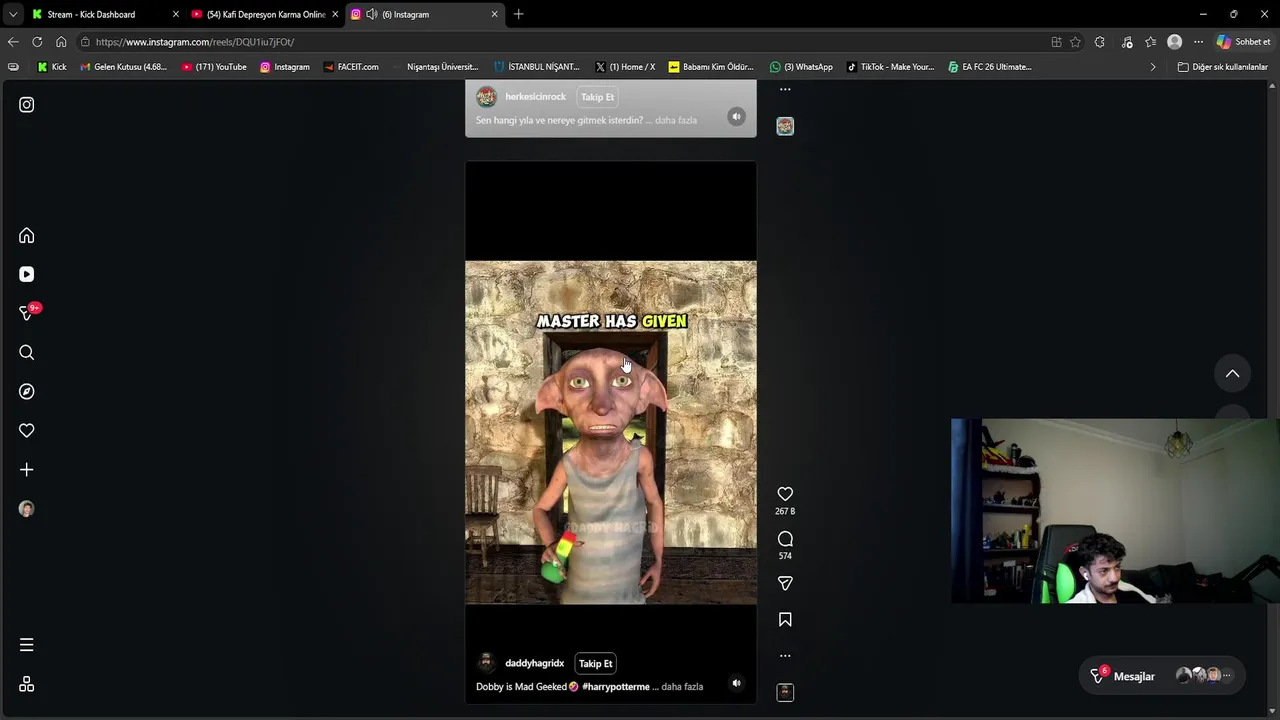Open the Search magnifier in sidebar
Image resolution: width=1280 pixels, height=720 pixels.
click(27, 352)
